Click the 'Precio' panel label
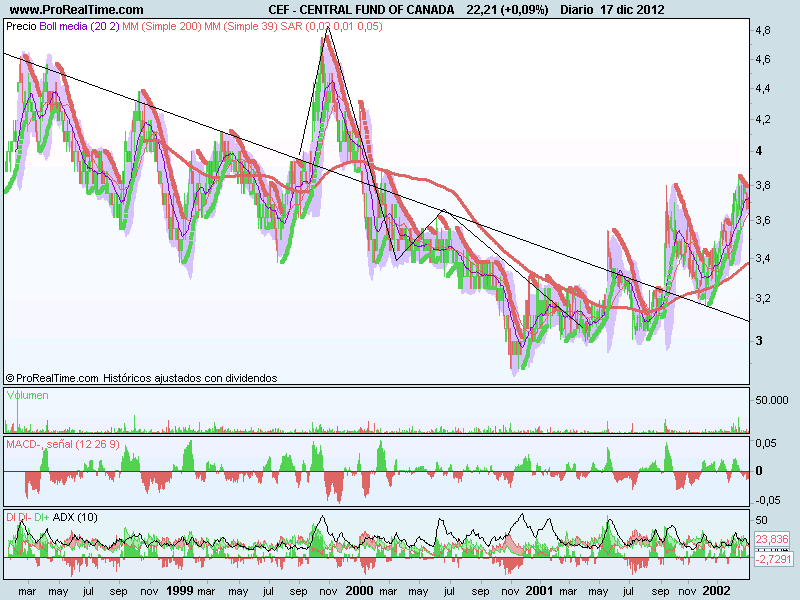This screenshot has width=800, height=600. point(21,26)
